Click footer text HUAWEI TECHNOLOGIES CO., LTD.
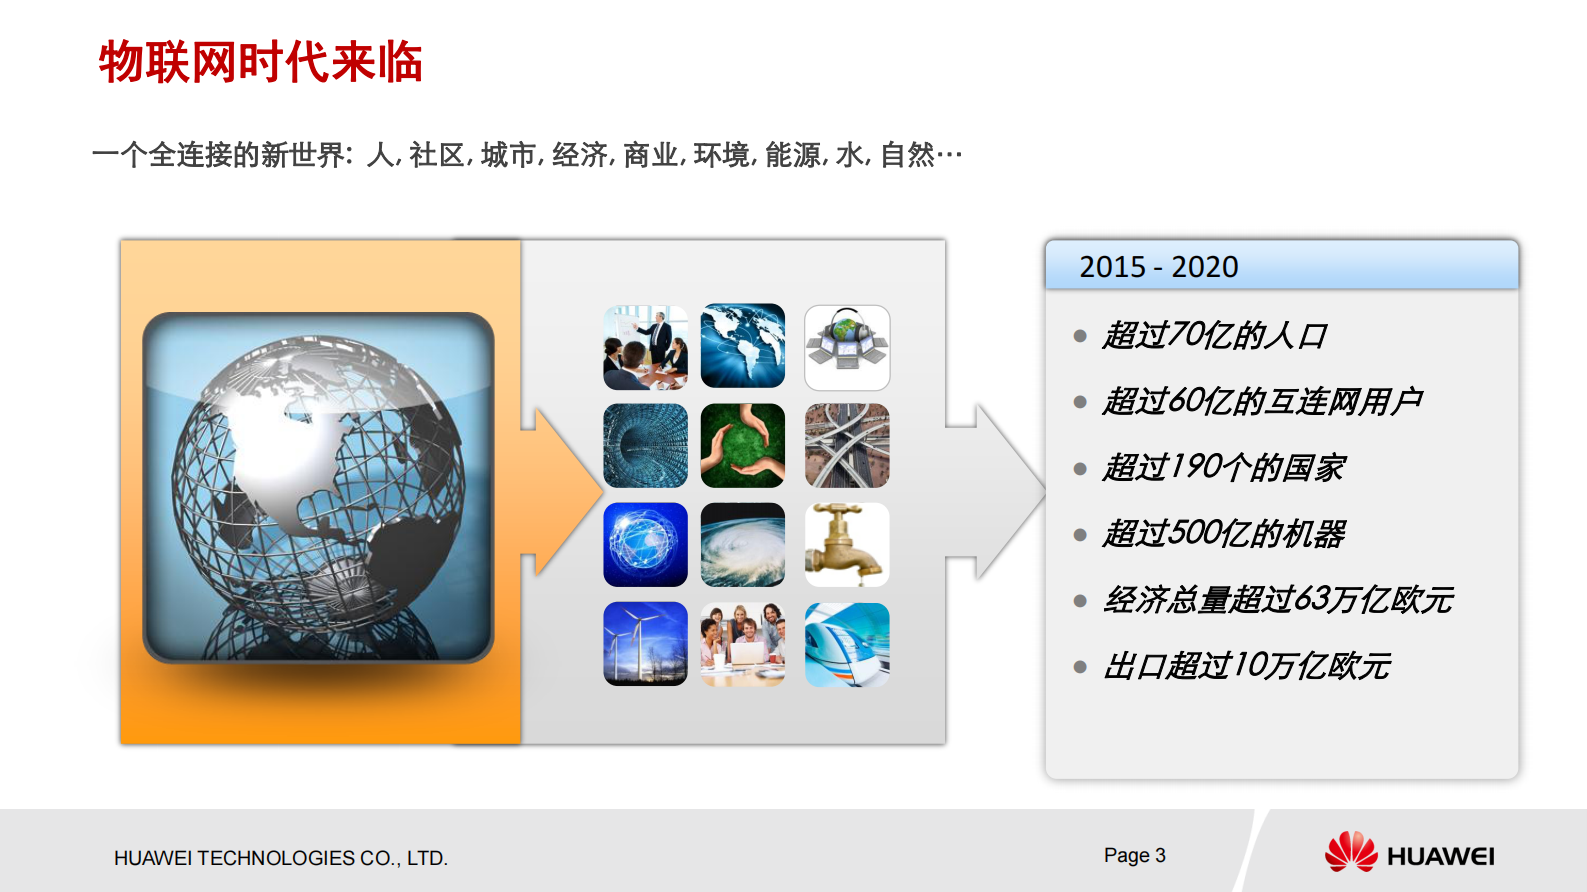The image size is (1587, 892). coord(281,858)
